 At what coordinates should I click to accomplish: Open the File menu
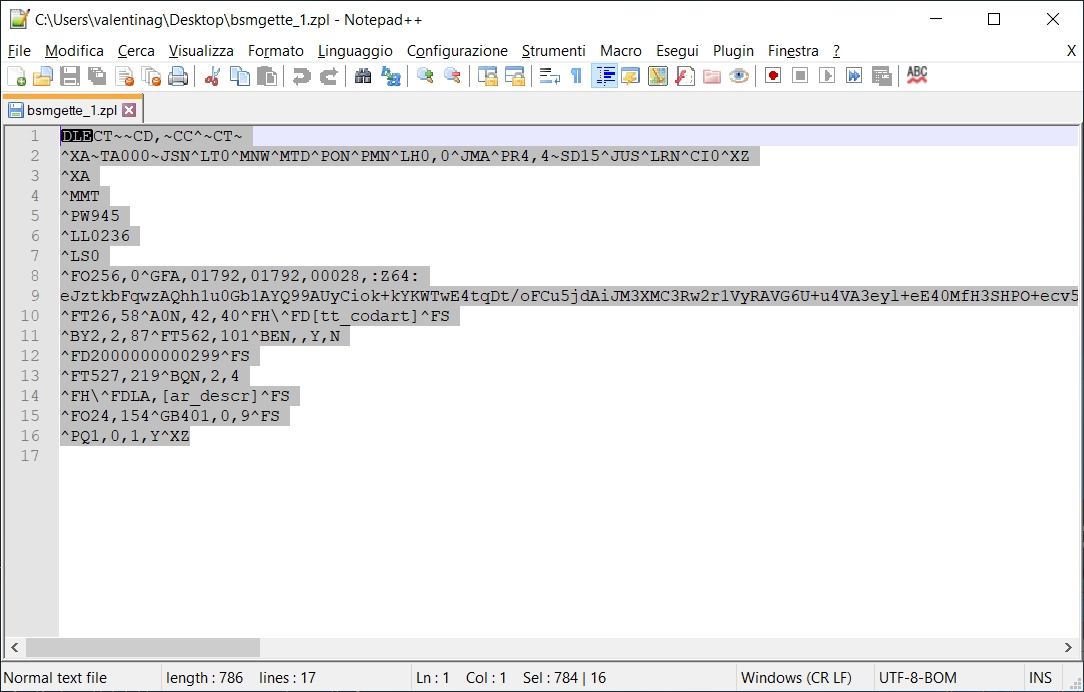pyautogui.click(x=19, y=50)
